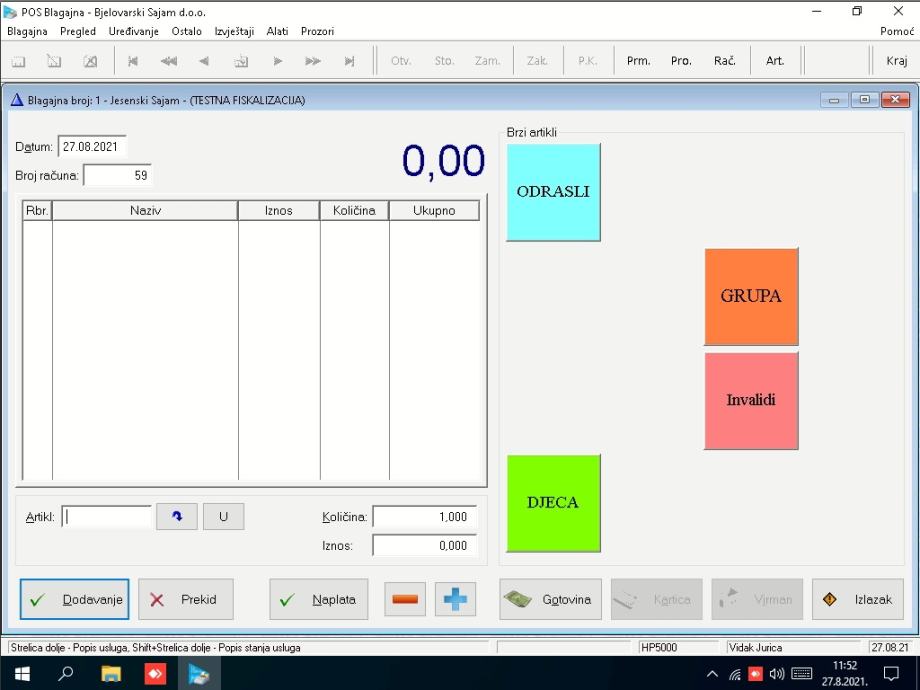The image size is (920, 690).
Task: Click the Izlazak exit button
Action: tap(858, 599)
